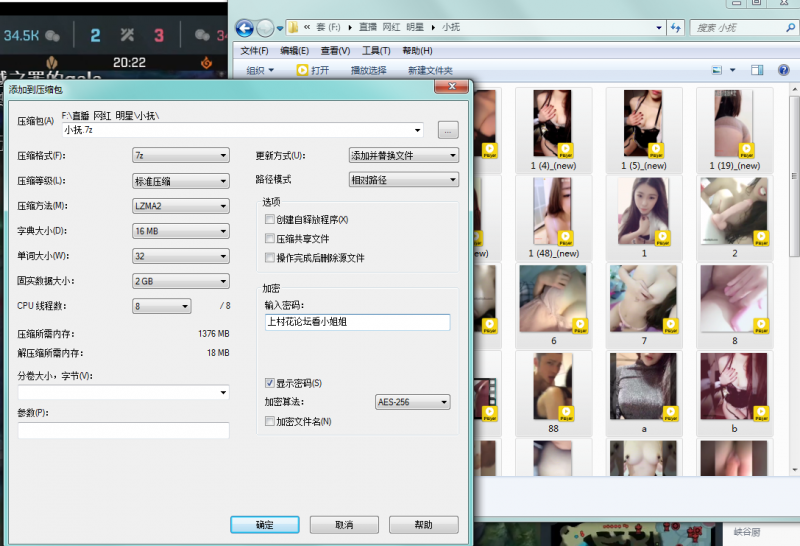The width and height of the screenshot is (800, 546).
Task: Click the change view icon in Explorer toolbar
Action: [x=717, y=70]
